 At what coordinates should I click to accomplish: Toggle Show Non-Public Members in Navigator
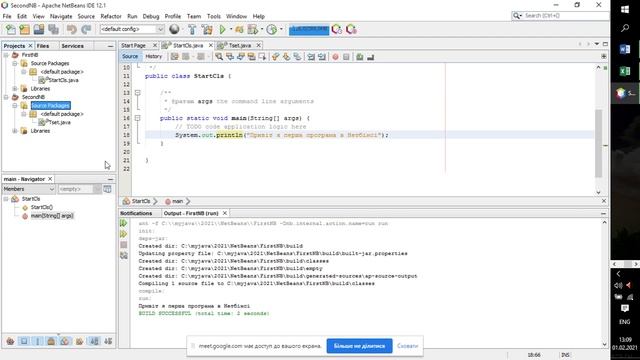pos(51,341)
